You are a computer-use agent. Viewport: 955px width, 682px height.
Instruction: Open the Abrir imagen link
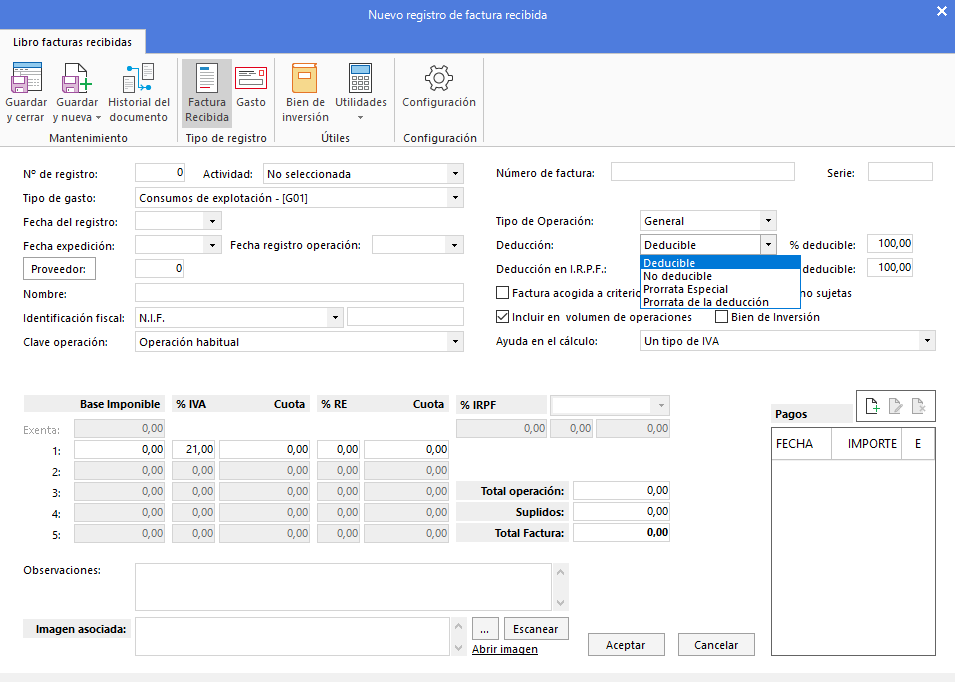coord(505,649)
